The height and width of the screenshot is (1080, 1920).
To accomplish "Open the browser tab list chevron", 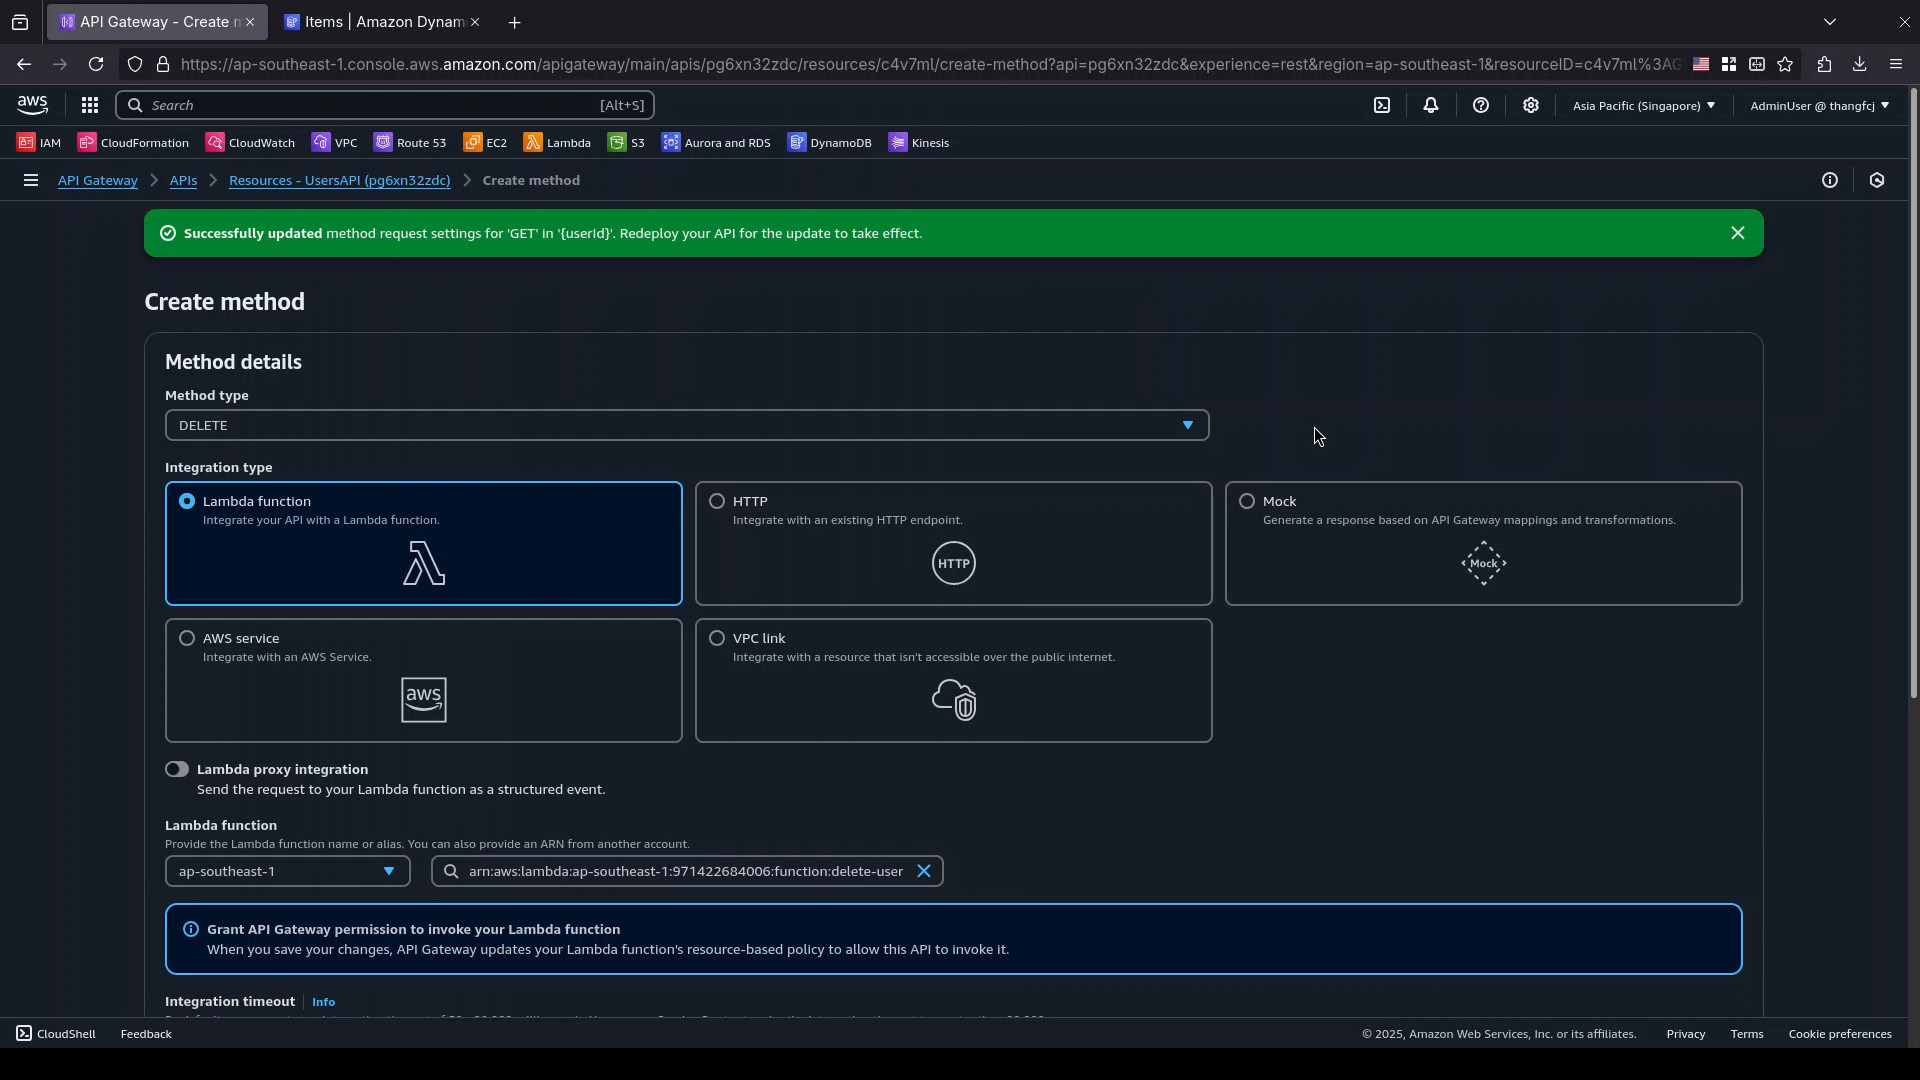I will [1830, 22].
